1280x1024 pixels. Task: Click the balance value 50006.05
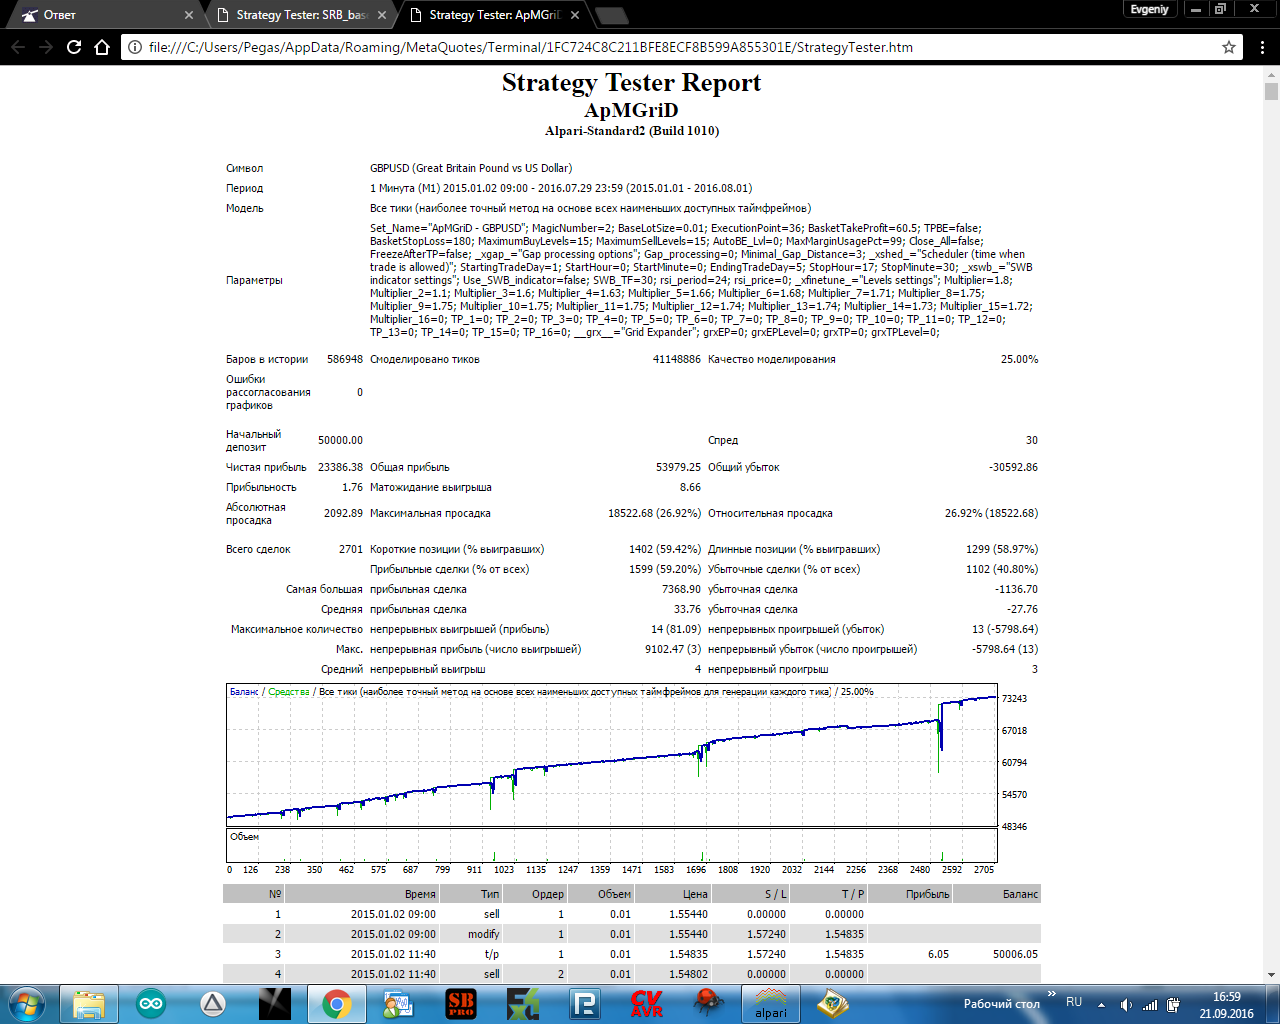(x=1015, y=954)
